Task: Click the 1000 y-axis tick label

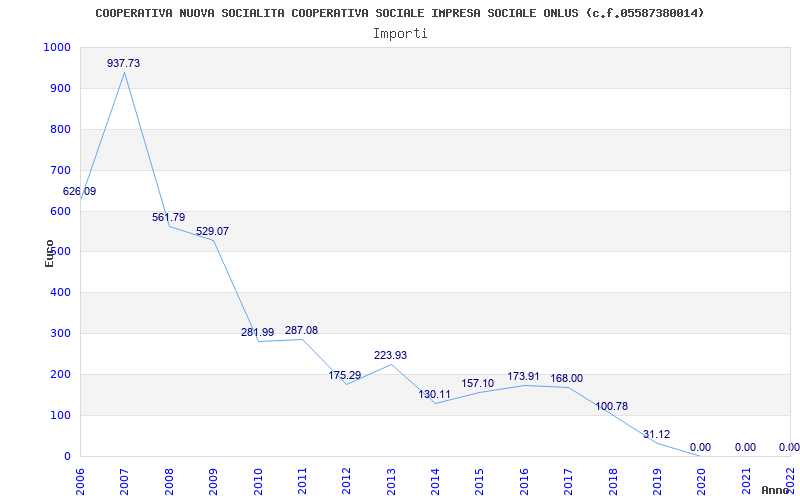Action: [57, 47]
